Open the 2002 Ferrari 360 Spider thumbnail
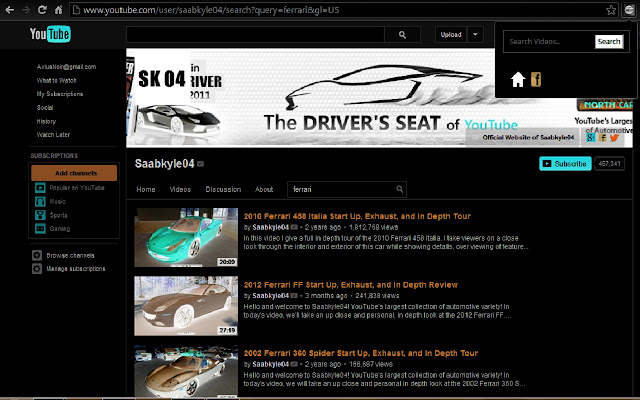Image resolution: width=640 pixels, height=400 pixels. 186,371
